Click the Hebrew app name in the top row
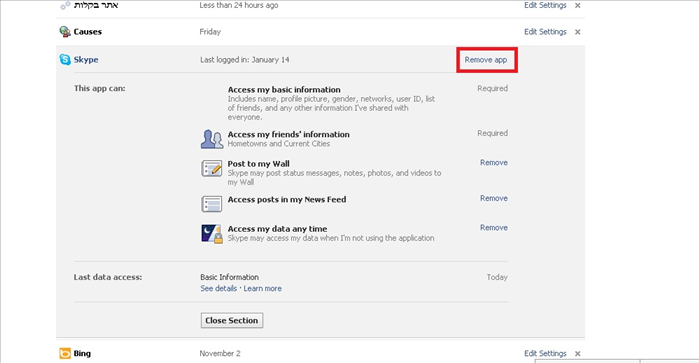699x363 pixels. (x=96, y=5)
